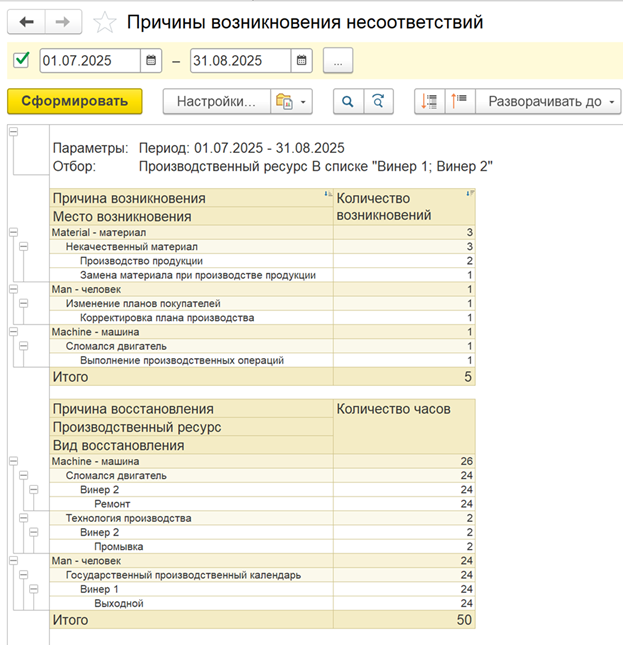Go back with the left arrow button
The width and height of the screenshot is (623, 645).
pyautogui.click(x=26, y=22)
